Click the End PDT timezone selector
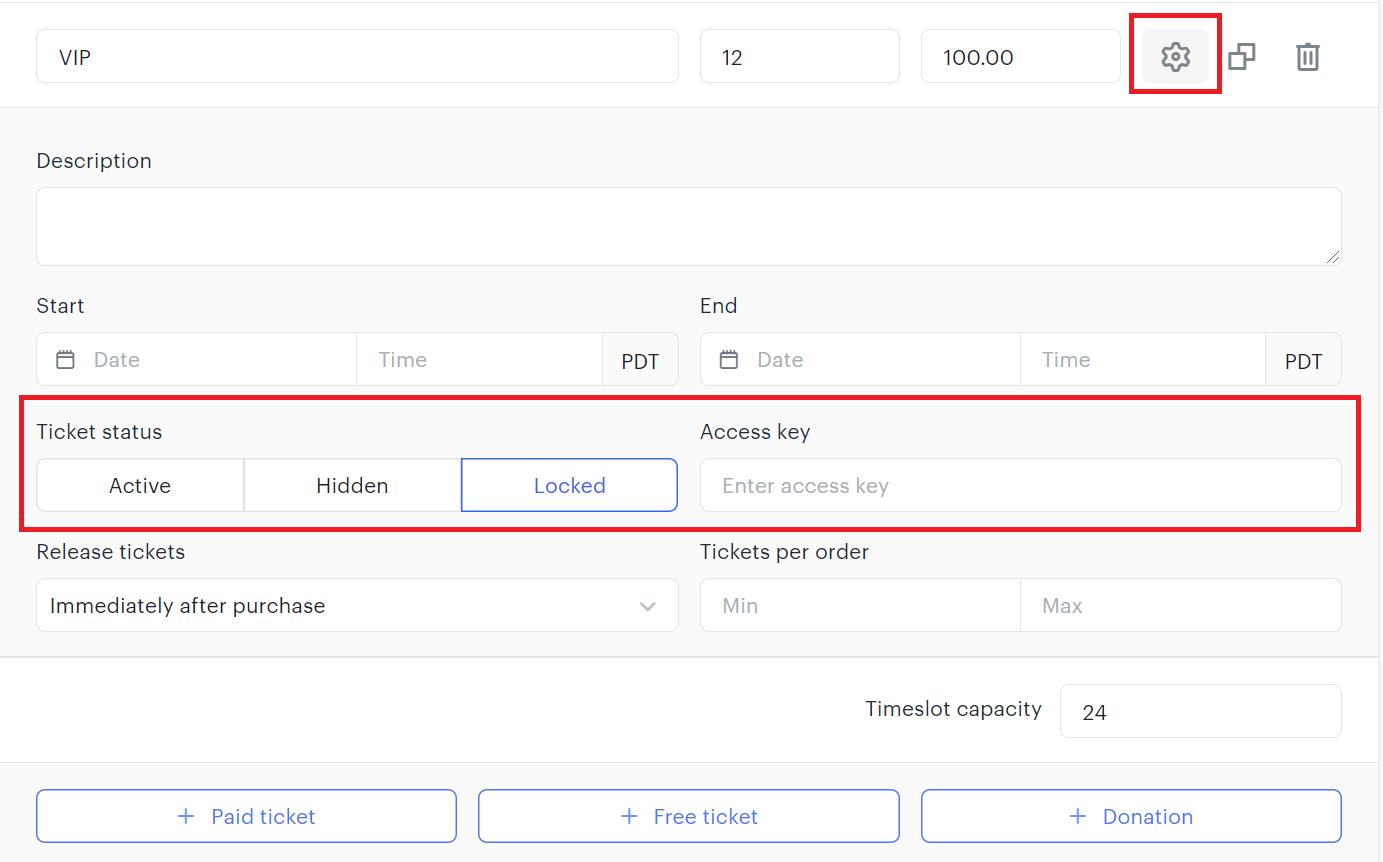The width and height of the screenshot is (1383, 862). [1303, 361]
